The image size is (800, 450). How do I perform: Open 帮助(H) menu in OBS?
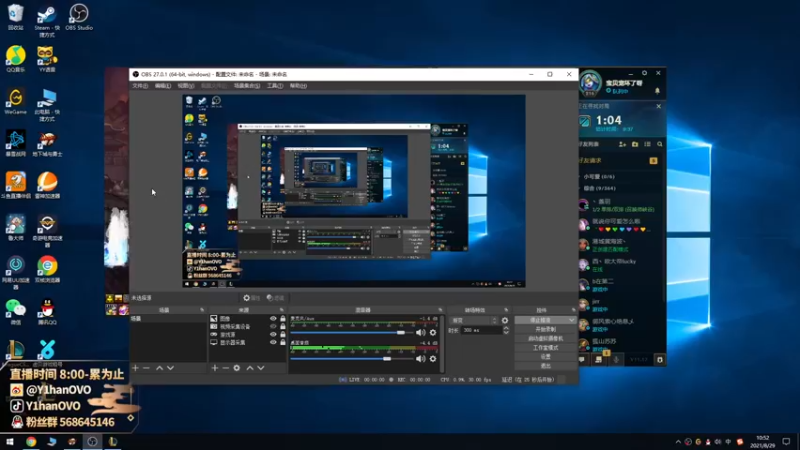tap(298, 86)
